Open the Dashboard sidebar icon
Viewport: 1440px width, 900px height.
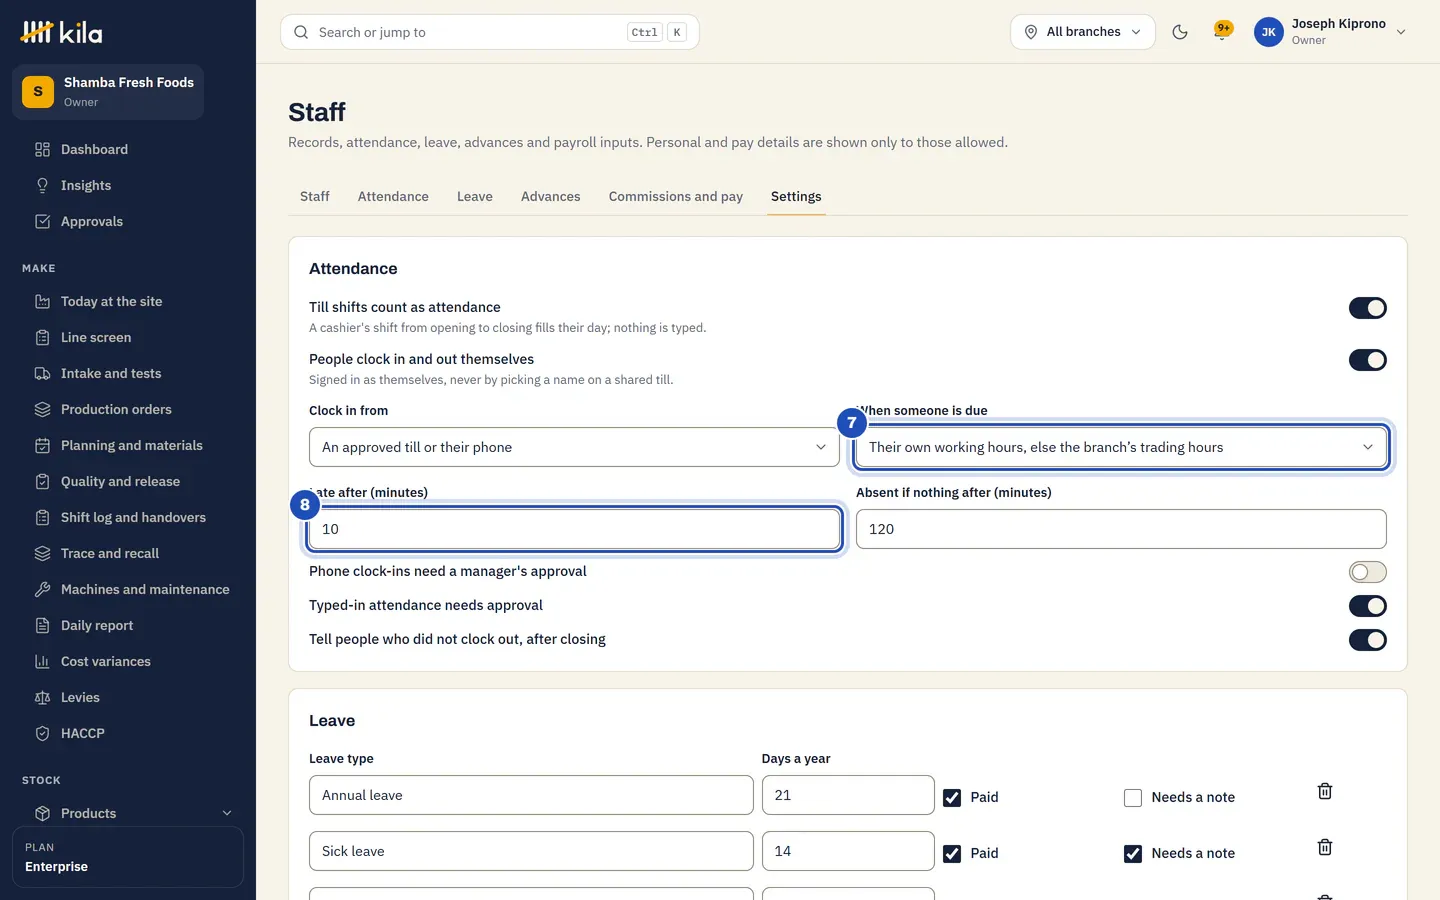tap(42, 149)
